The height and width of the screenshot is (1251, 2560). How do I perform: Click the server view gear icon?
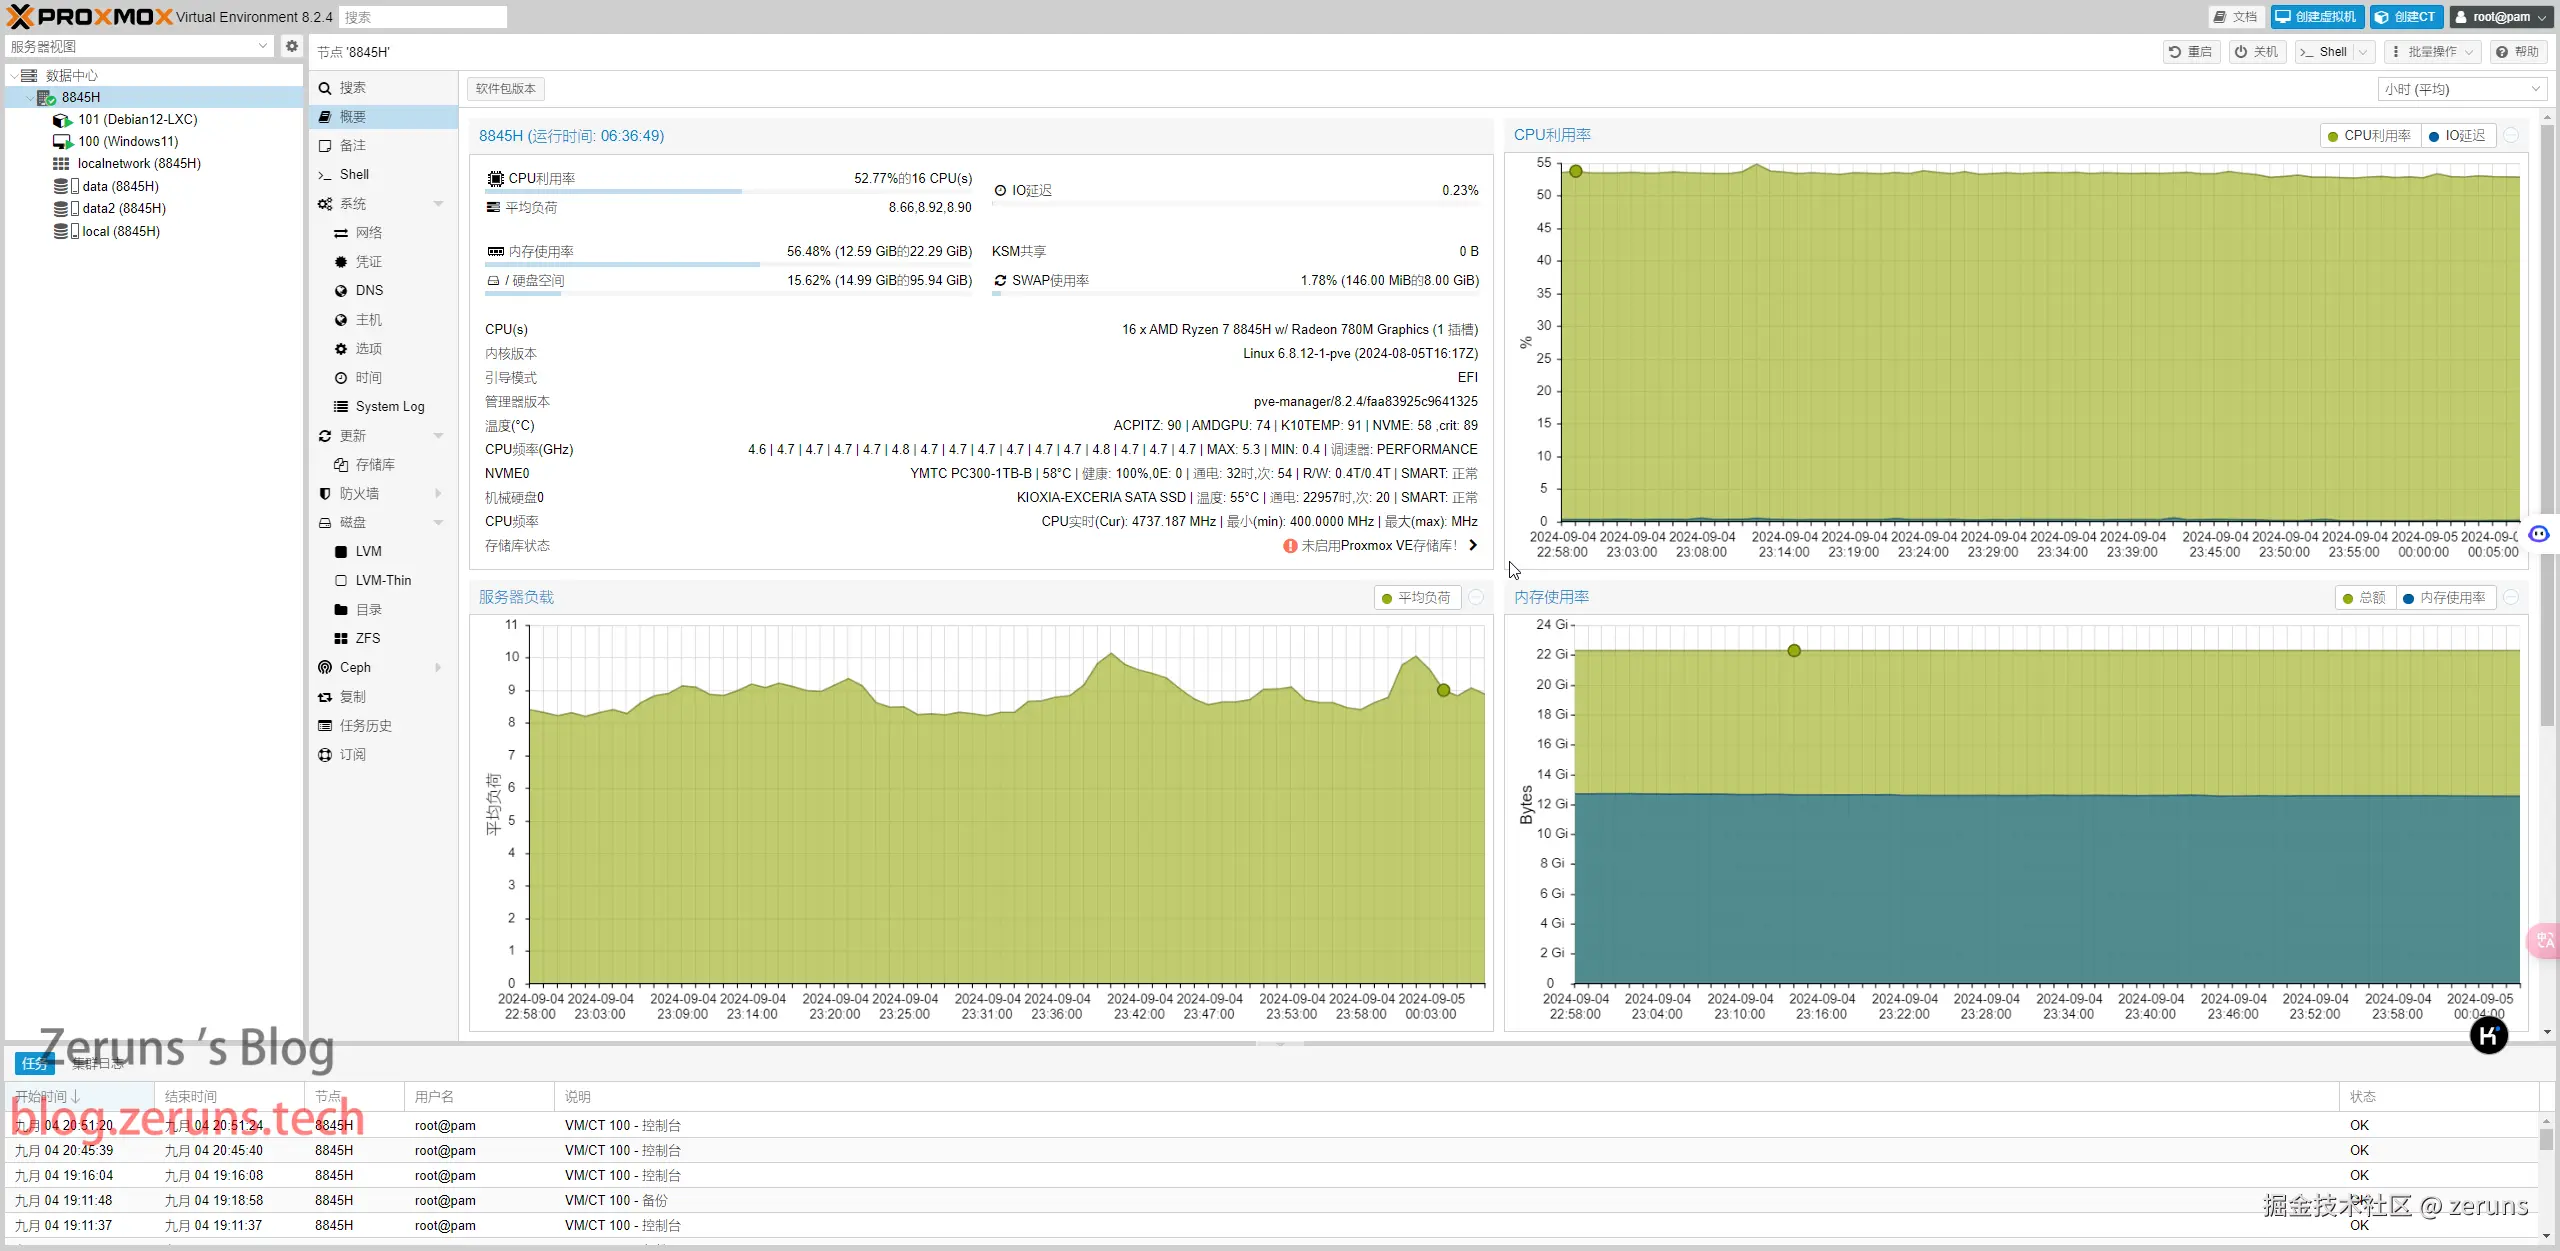pyautogui.click(x=291, y=46)
